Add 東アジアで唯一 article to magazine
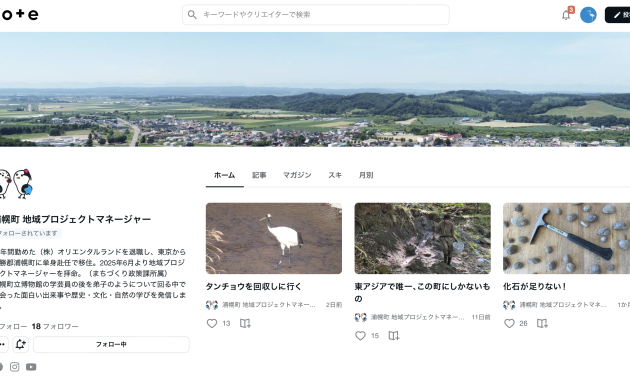630x380 pixels. [394, 336]
